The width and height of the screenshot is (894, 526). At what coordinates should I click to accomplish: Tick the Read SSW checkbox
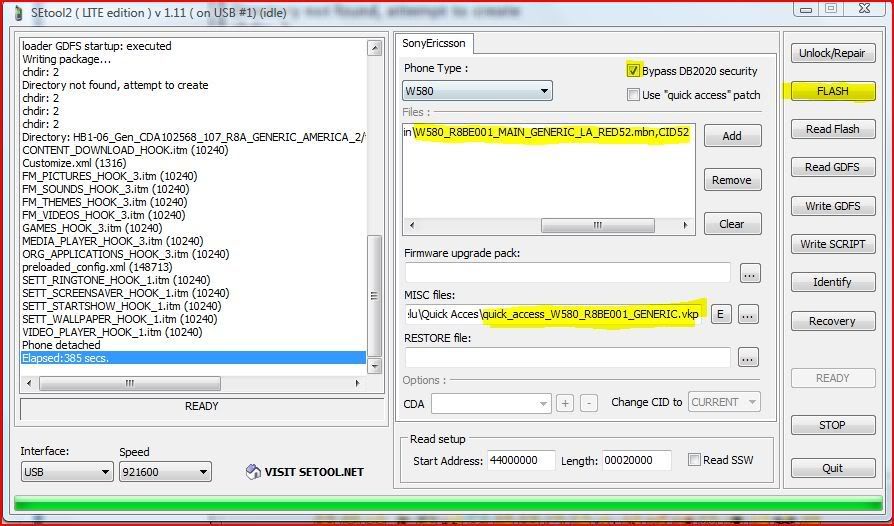point(694,460)
